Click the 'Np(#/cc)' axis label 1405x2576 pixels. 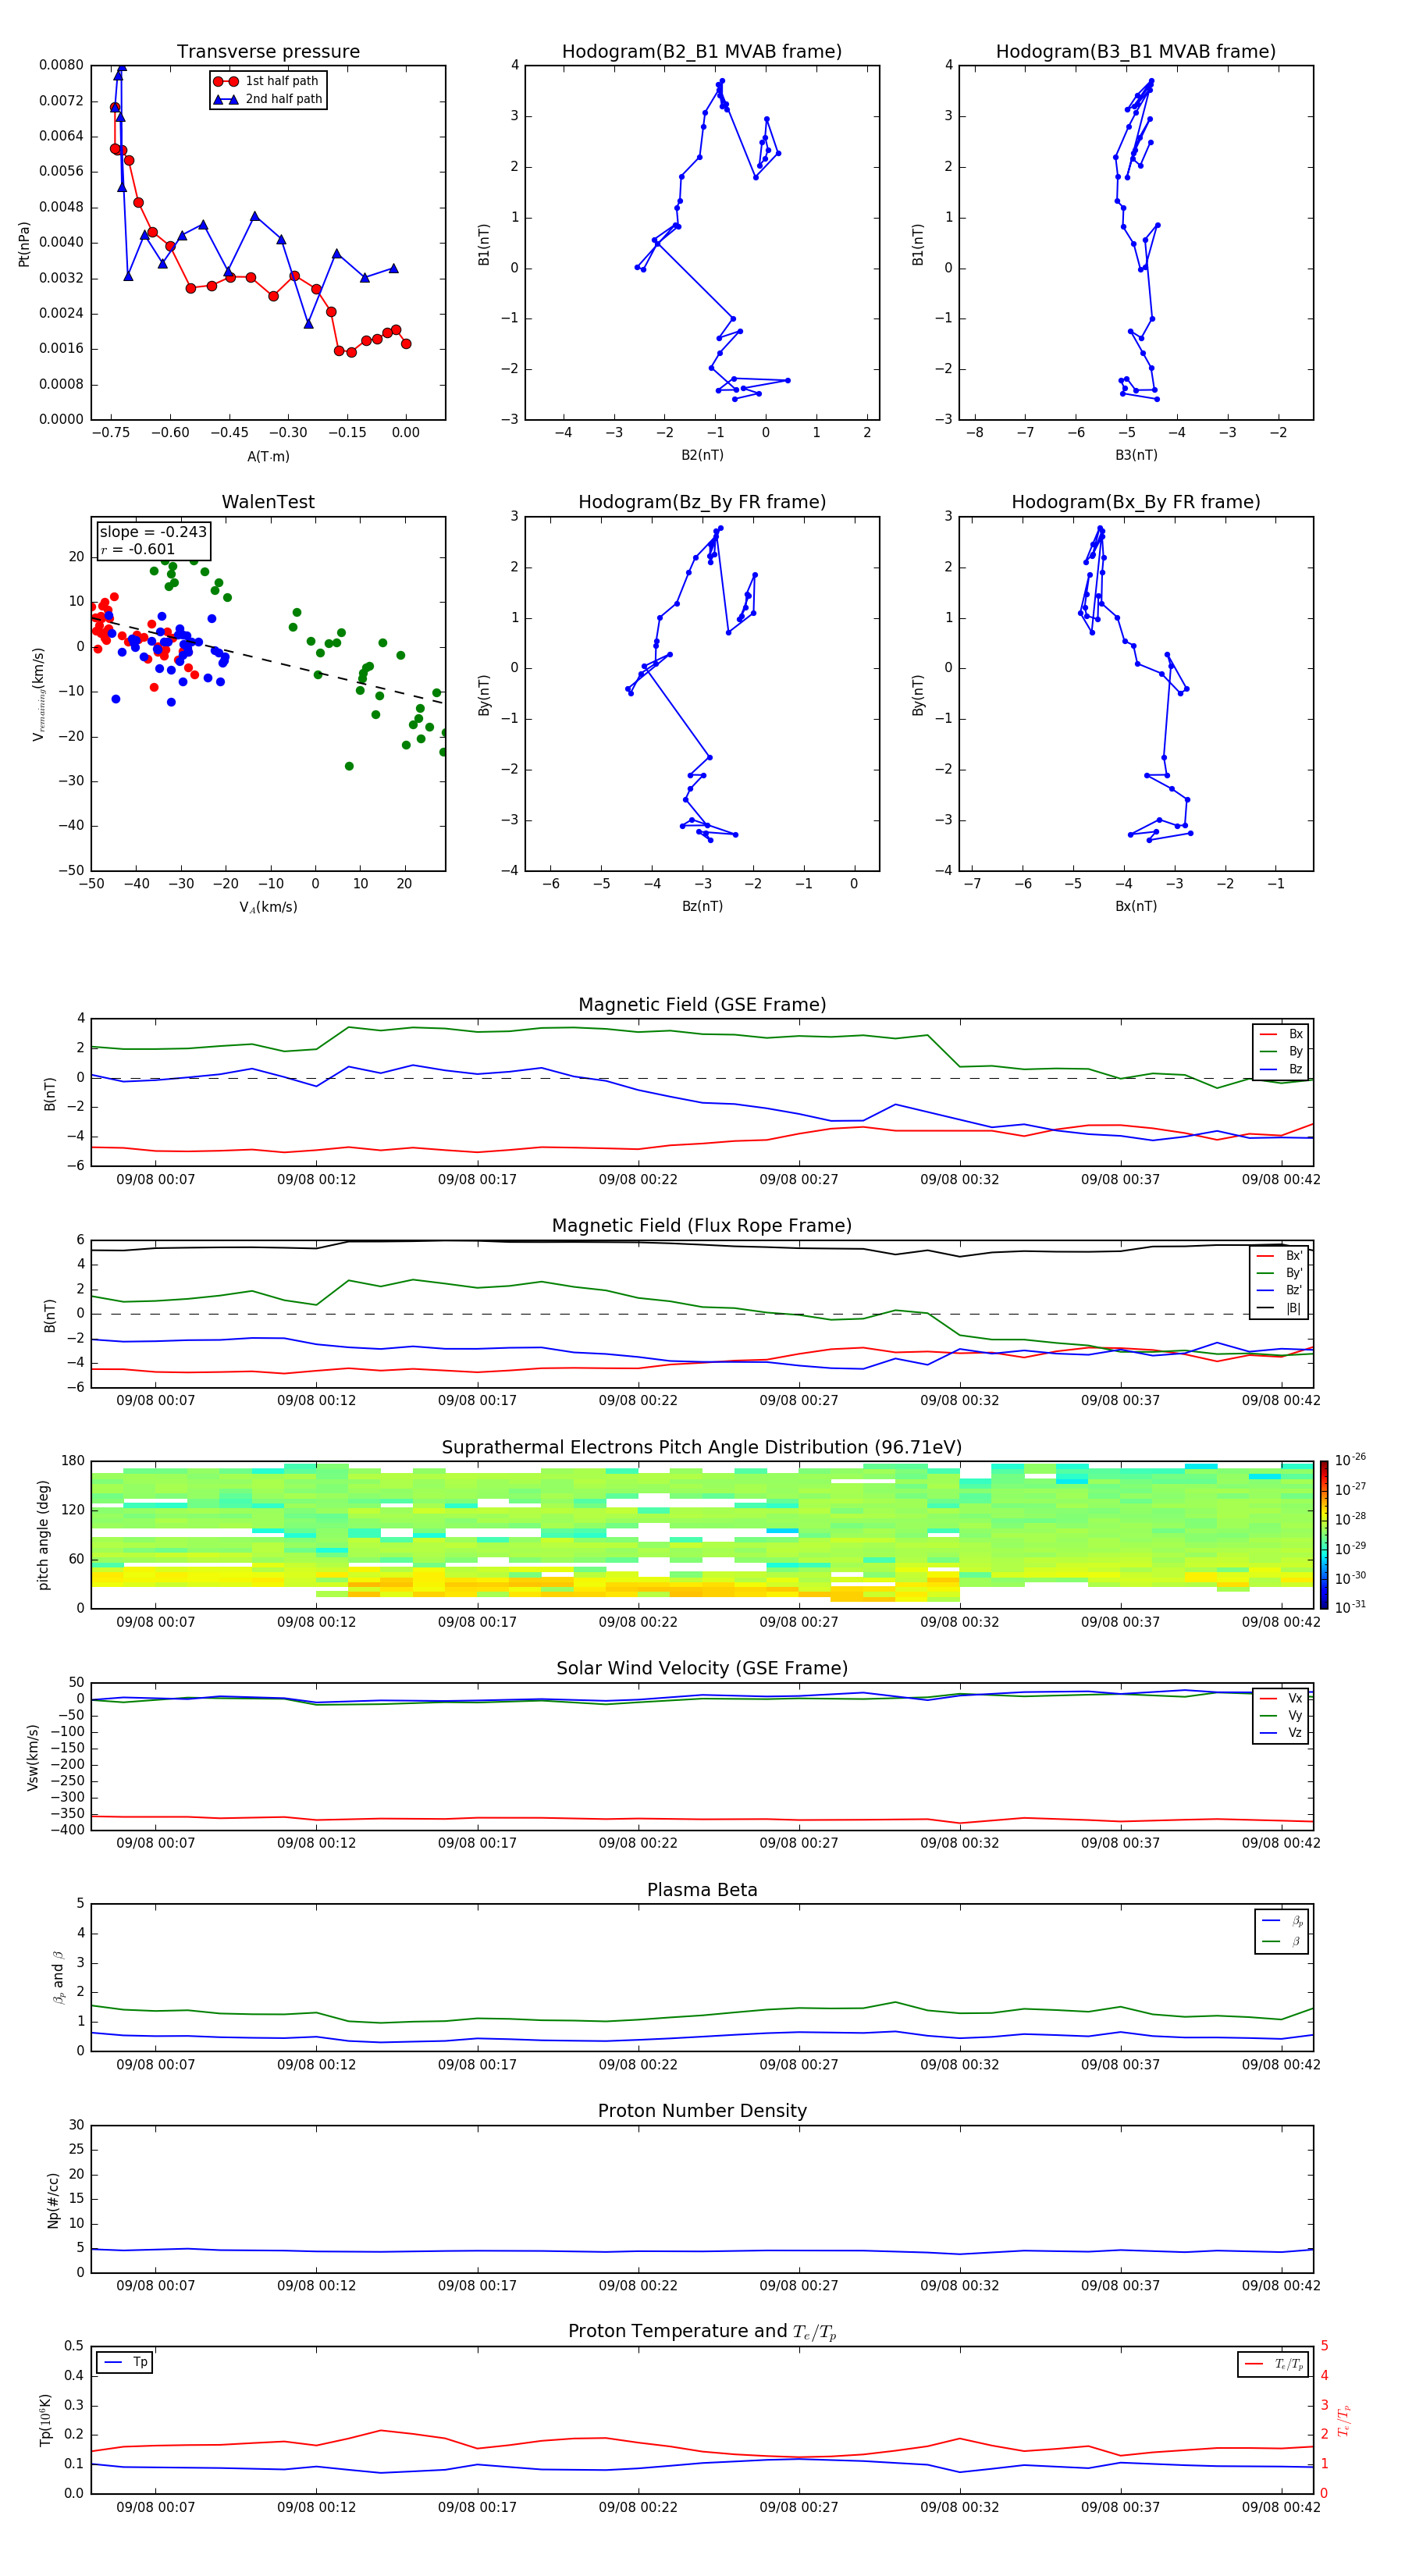tap(53, 2200)
